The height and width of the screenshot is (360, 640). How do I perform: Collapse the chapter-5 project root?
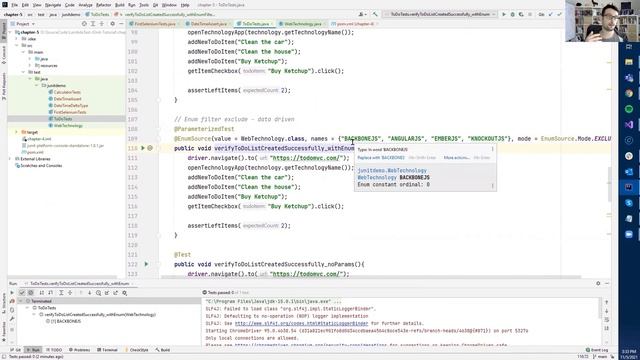11,32
